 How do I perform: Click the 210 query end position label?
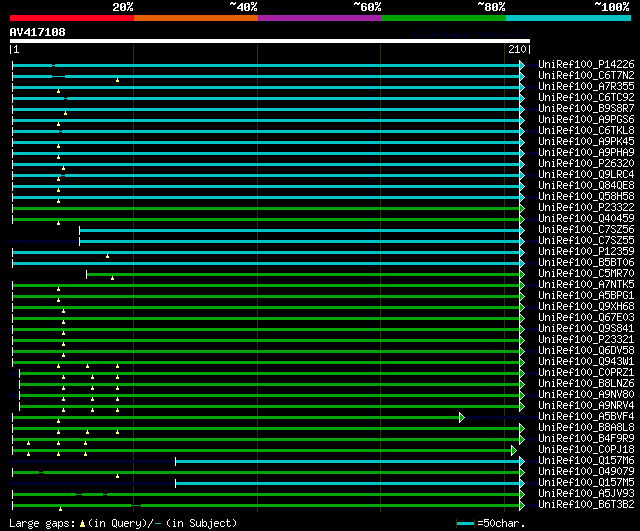(517, 49)
